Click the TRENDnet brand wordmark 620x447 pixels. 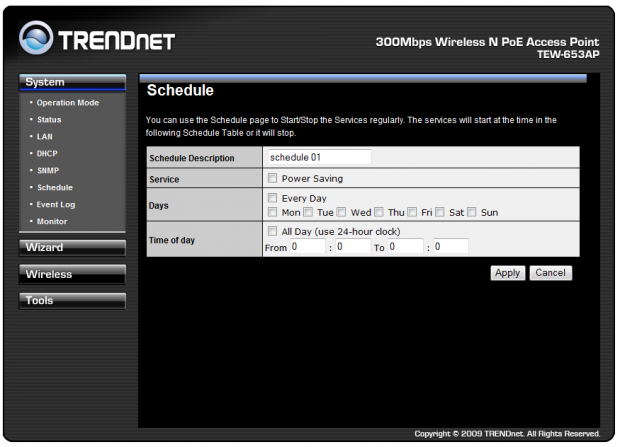coord(117,41)
